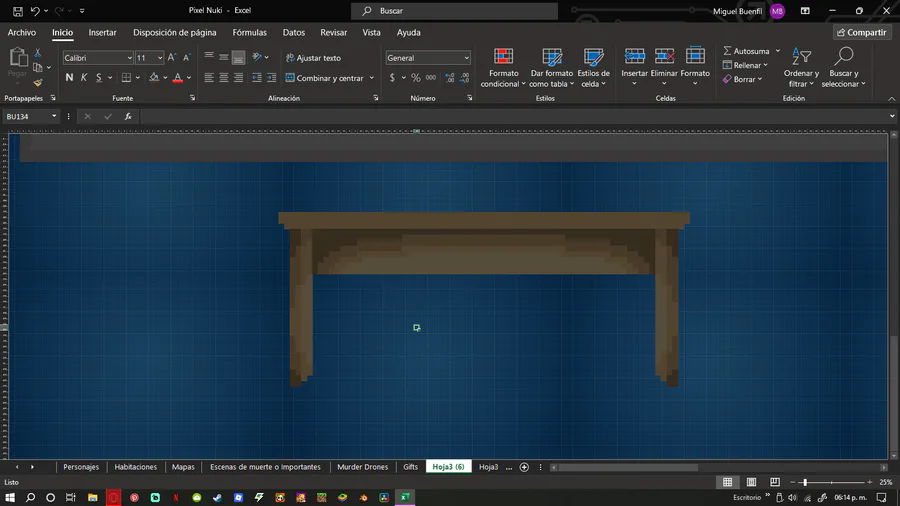Click the Ordenar y filtrar icon

tap(801, 57)
